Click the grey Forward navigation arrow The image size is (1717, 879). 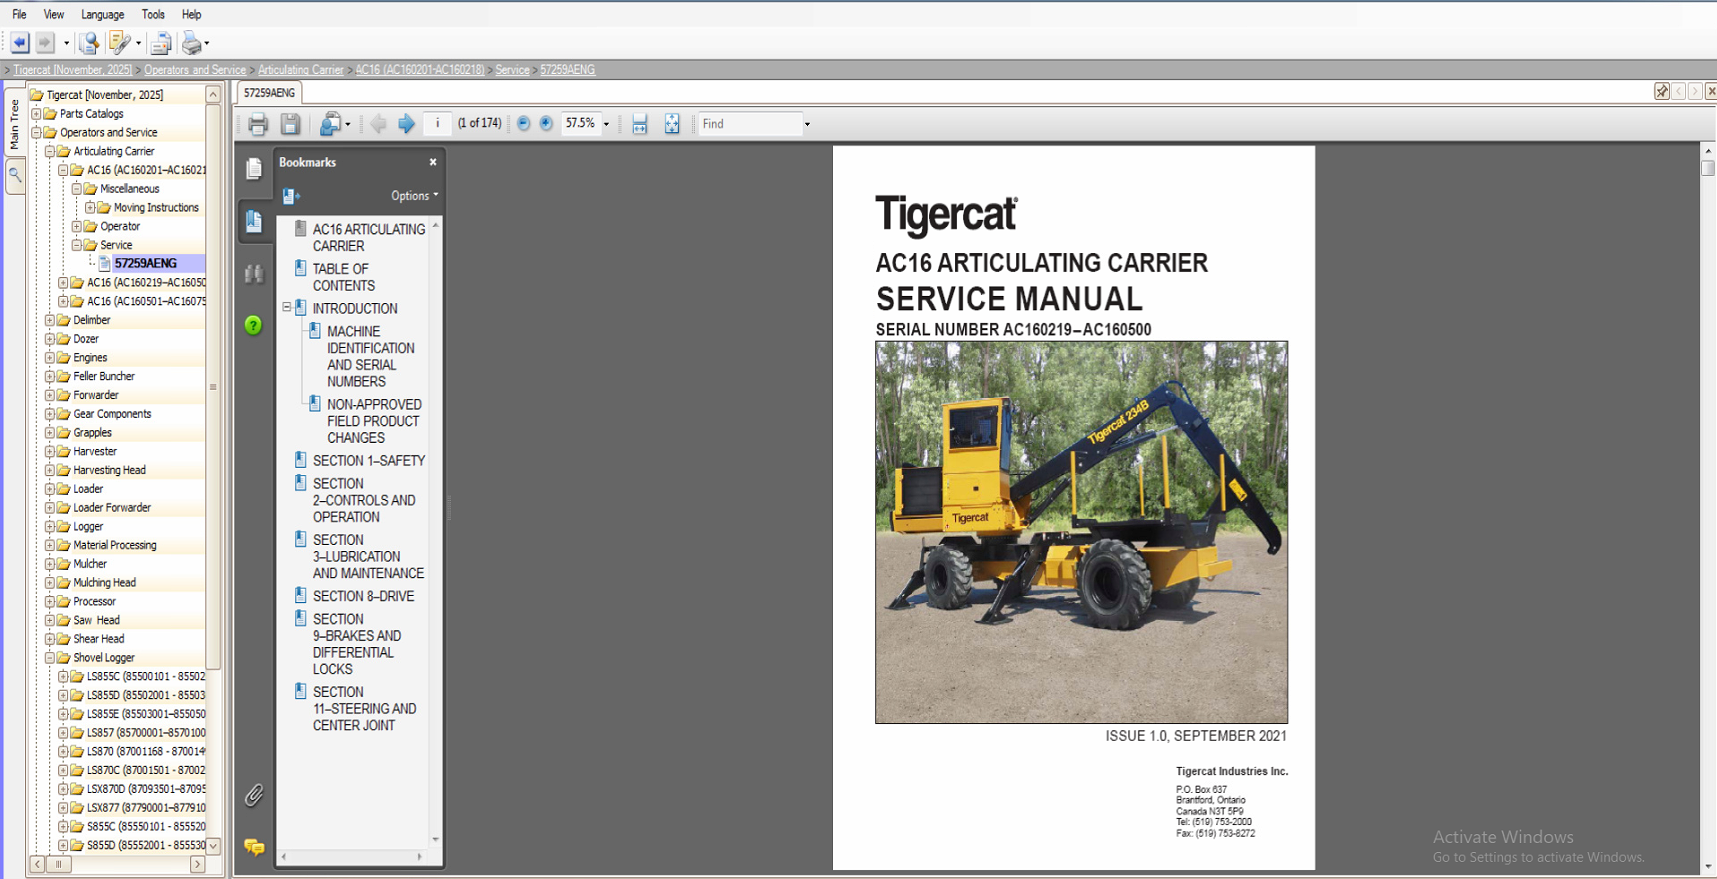(x=45, y=43)
